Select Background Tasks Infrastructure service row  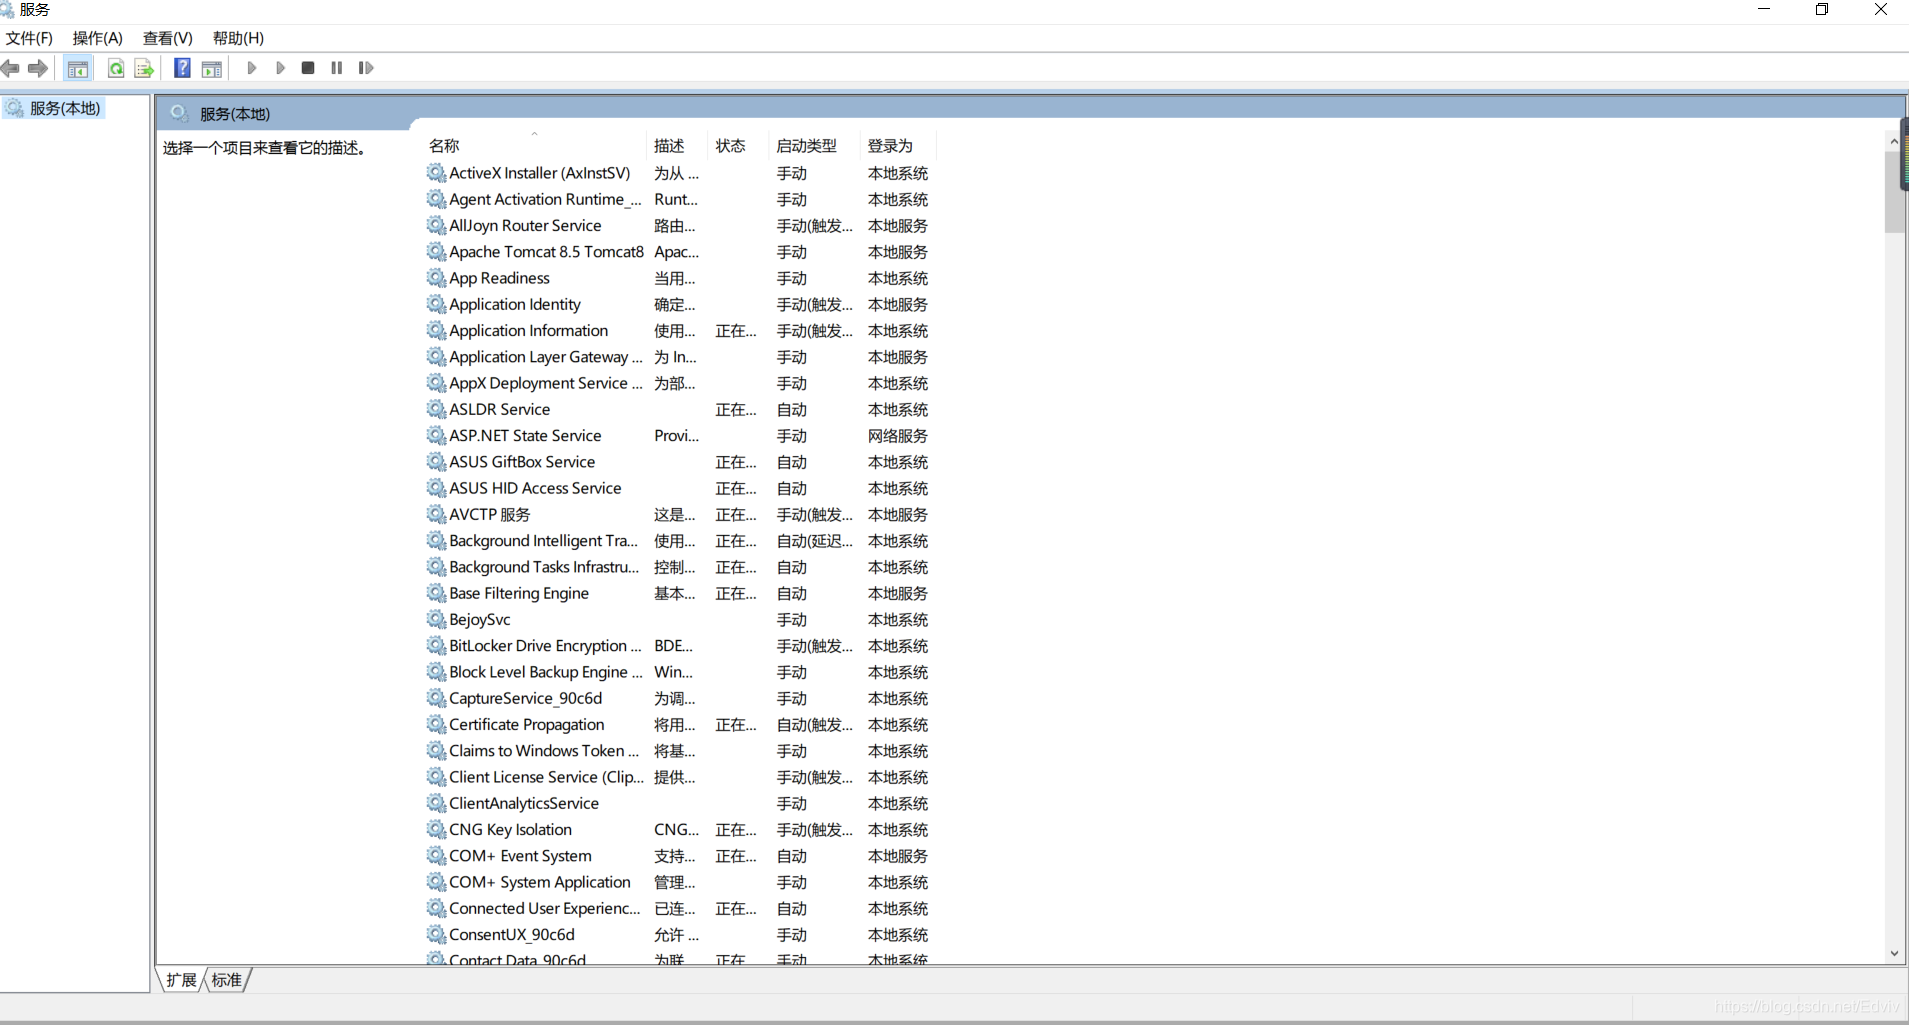point(680,567)
